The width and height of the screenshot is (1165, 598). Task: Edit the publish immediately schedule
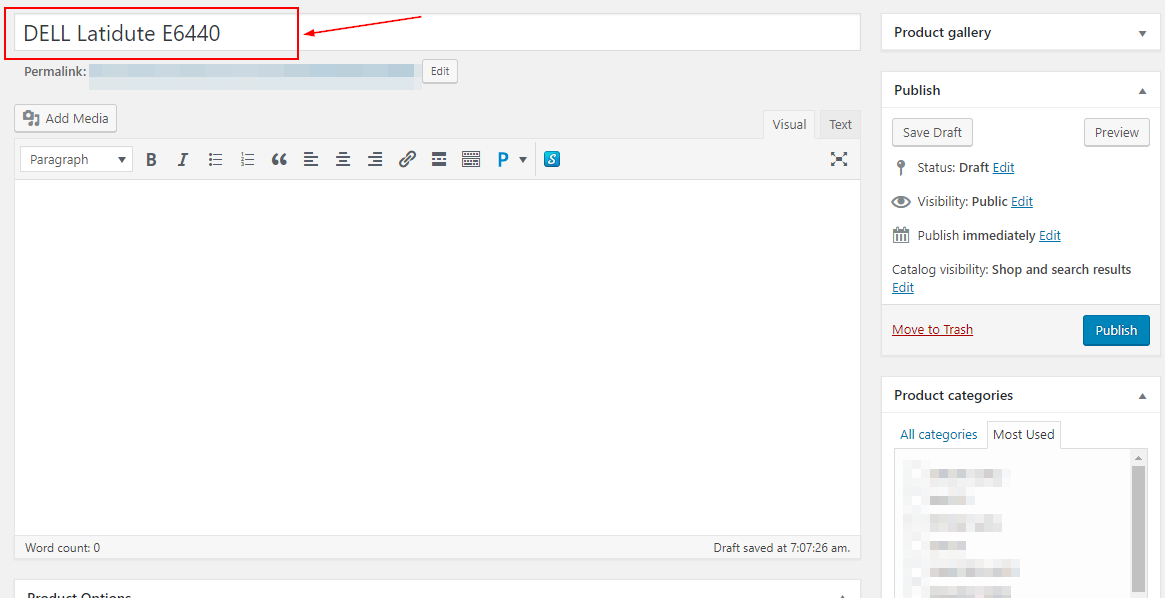[1050, 235]
